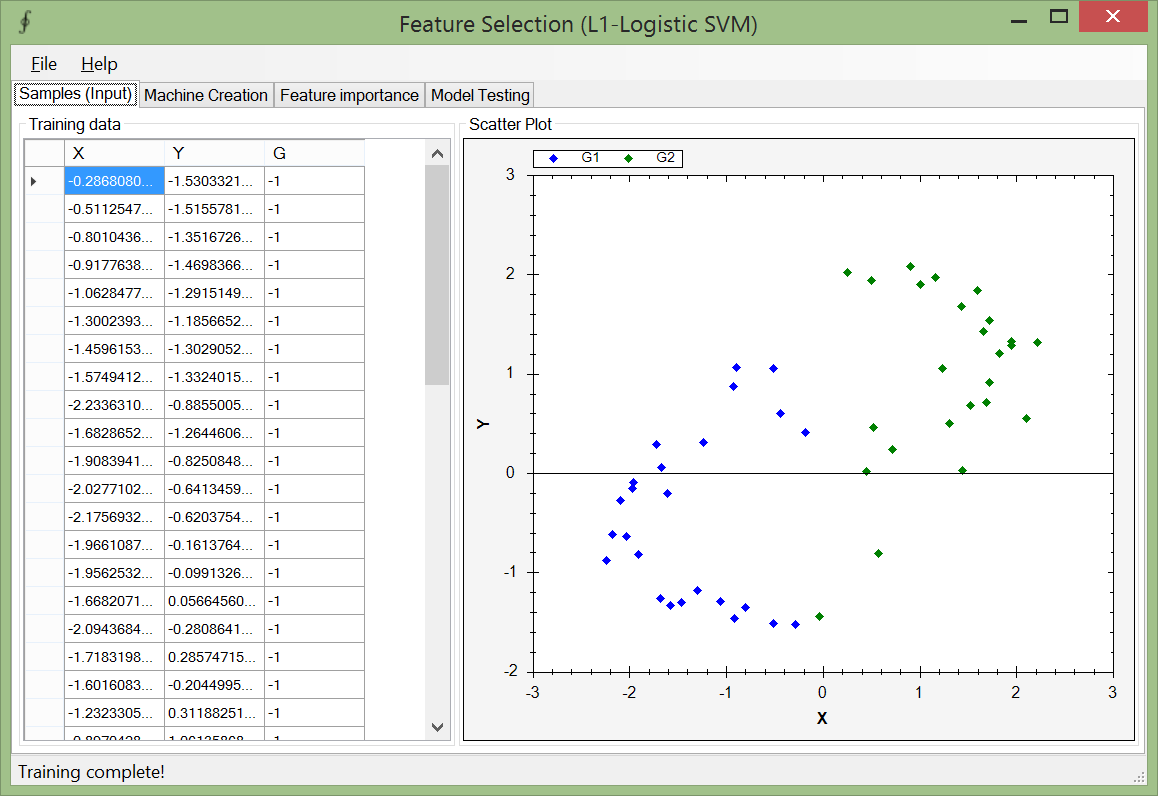Open the Help menu
This screenshot has height=796, width=1158.
click(99, 64)
